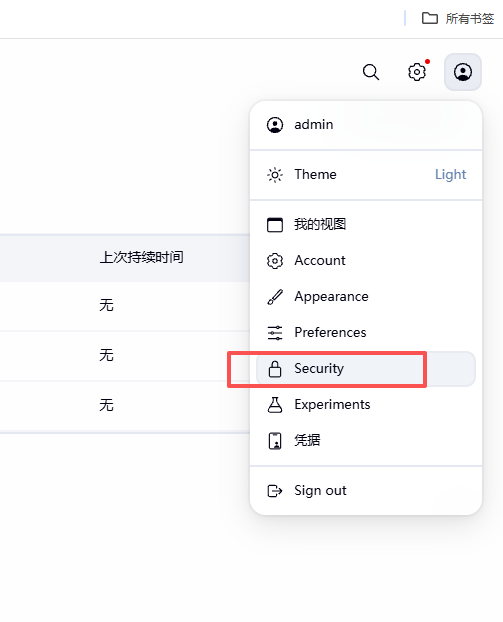Open the 凭据 credentials menu entry
The width and height of the screenshot is (503, 622).
click(366, 440)
